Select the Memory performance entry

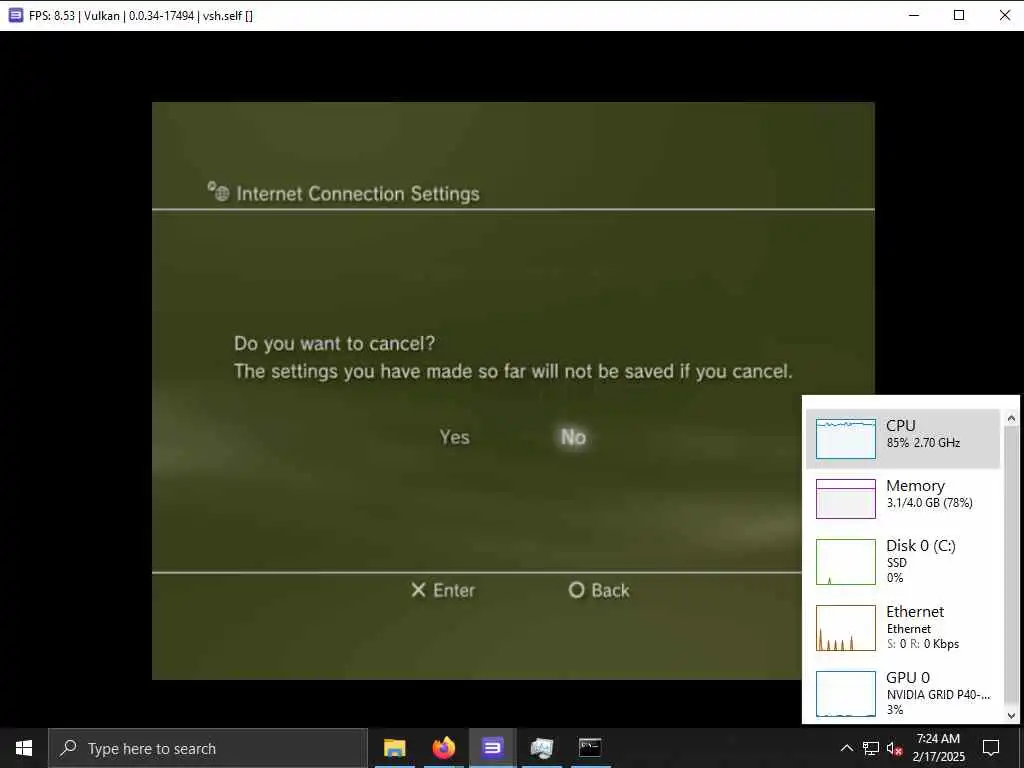pyautogui.click(x=903, y=498)
